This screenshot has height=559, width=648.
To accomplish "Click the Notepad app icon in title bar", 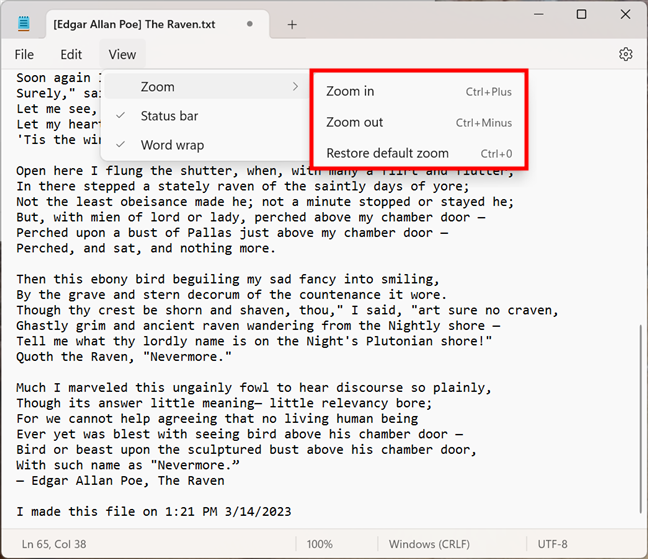I will click(24, 24).
